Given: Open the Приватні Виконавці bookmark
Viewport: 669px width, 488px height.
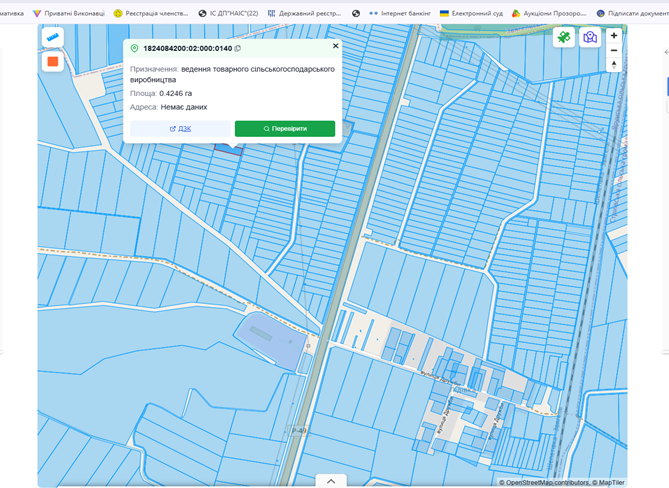Looking at the screenshot, I should click(69, 14).
